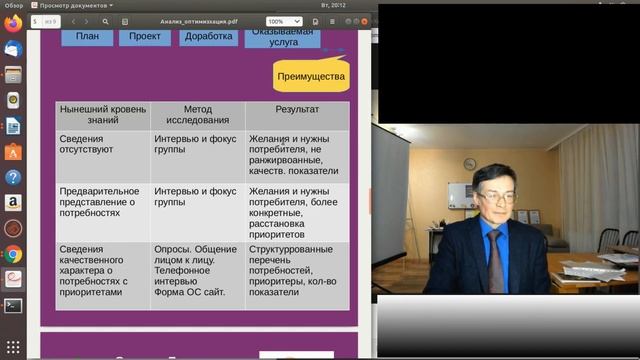Image resolution: width=640 pixels, height=360 pixels.
Task: Click Интервью и фокус группы in Сведения отсутствуют row
Action: (198, 156)
